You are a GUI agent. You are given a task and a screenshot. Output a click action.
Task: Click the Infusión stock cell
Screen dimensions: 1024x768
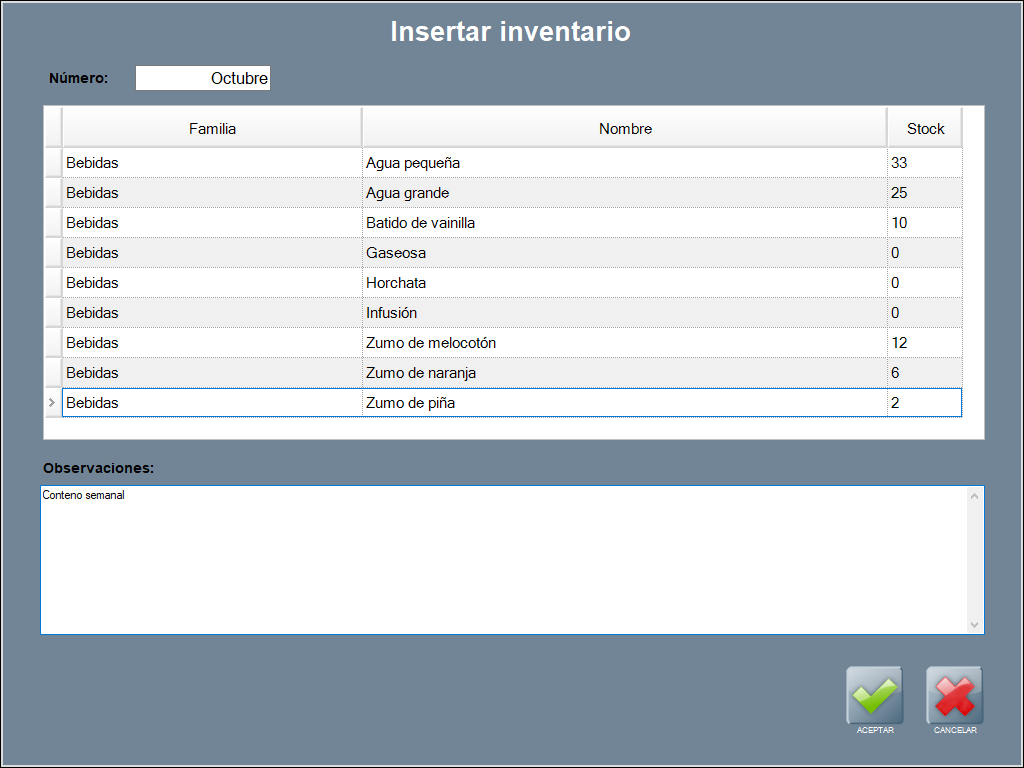[924, 313]
